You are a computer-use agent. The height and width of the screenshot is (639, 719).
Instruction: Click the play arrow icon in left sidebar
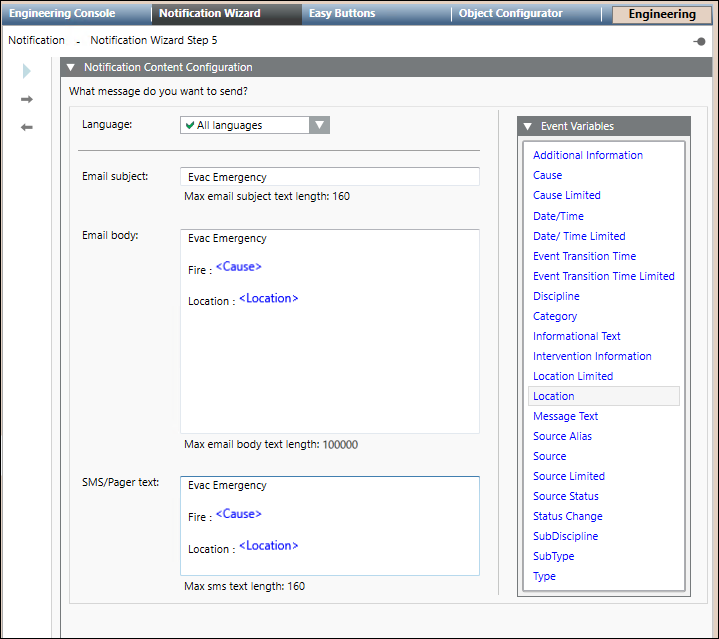27,71
